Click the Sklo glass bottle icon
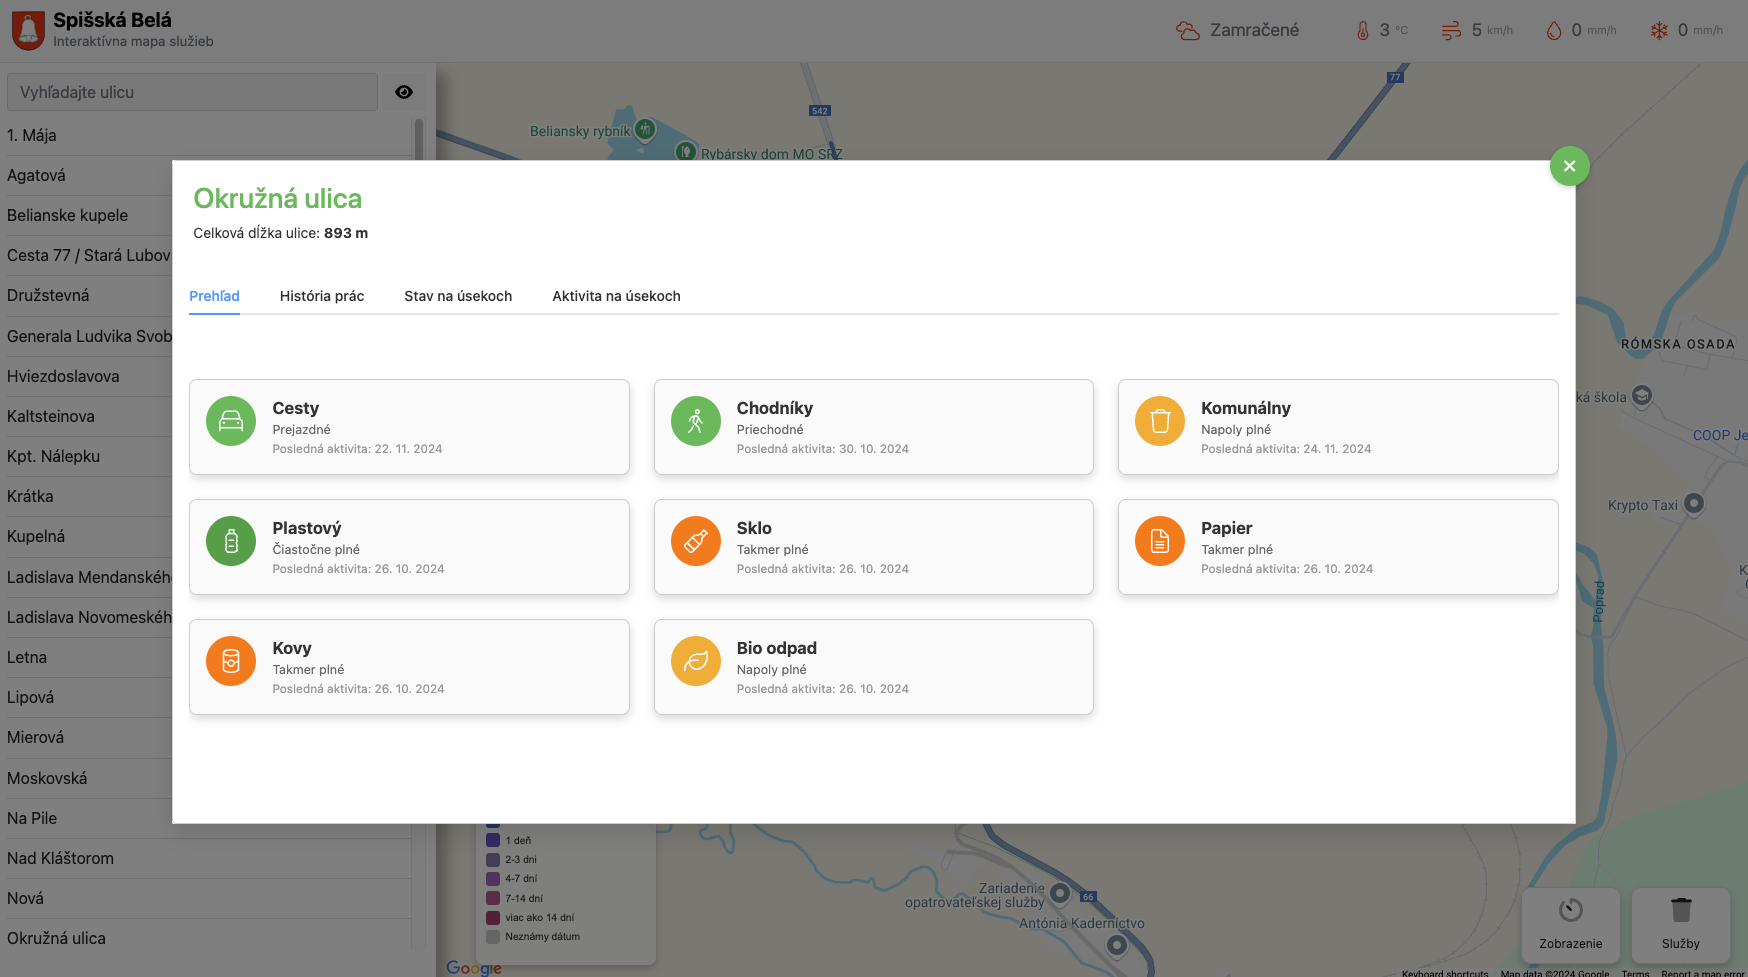Screen dimensions: 1748x977 (x=696, y=542)
